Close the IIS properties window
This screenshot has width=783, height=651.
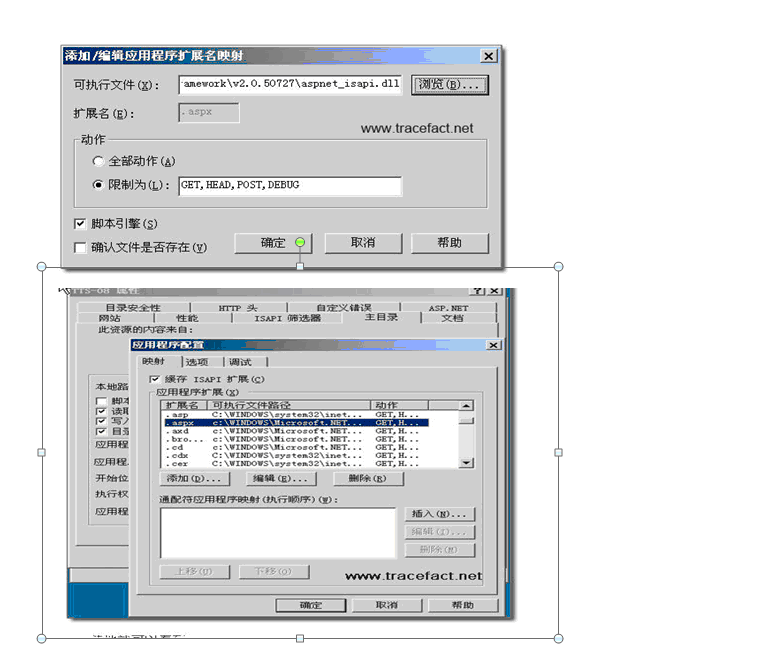pyautogui.click(x=494, y=291)
